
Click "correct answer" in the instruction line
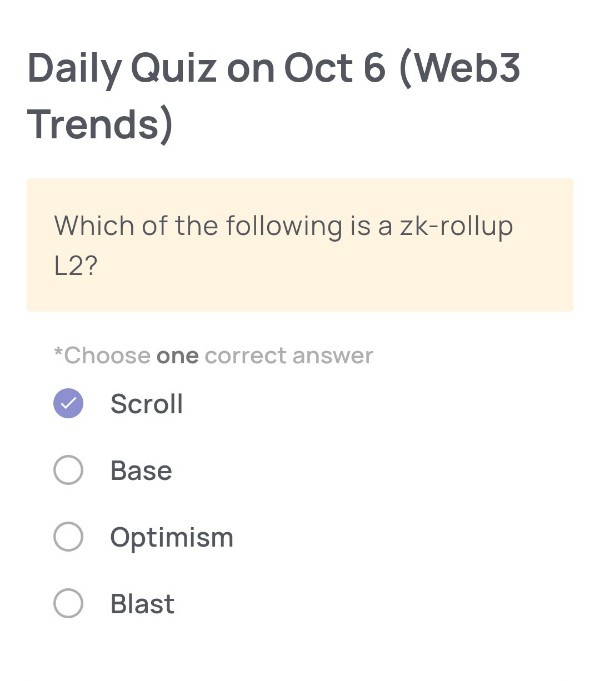[x=288, y=356]
